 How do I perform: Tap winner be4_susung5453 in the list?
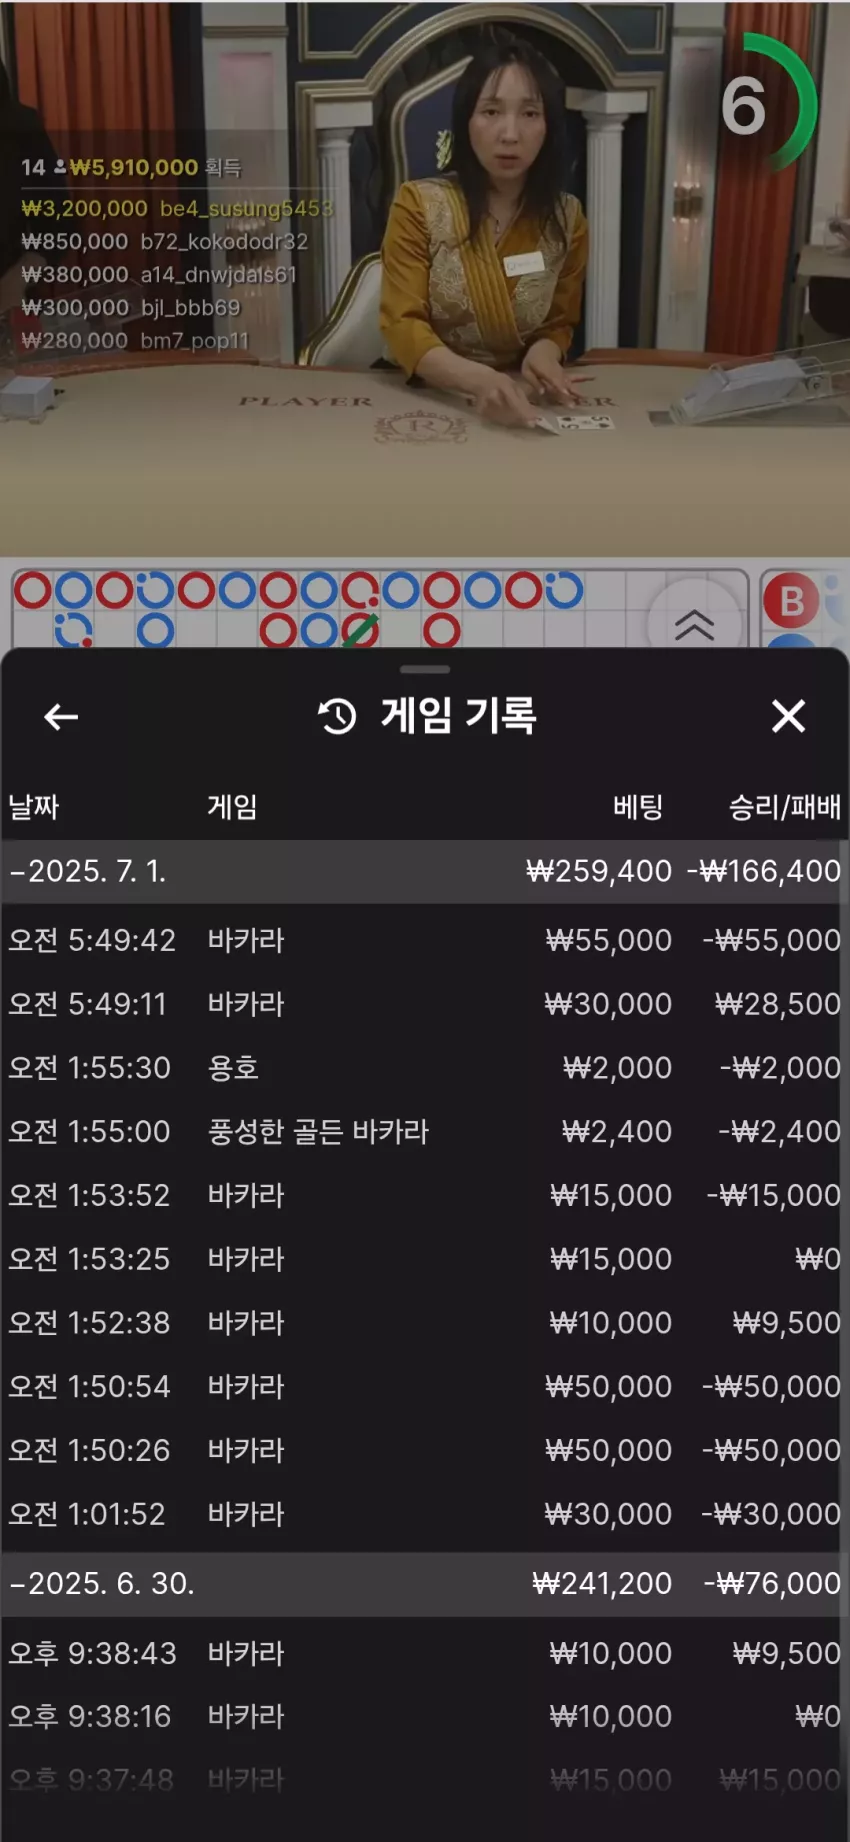point(177,208)
